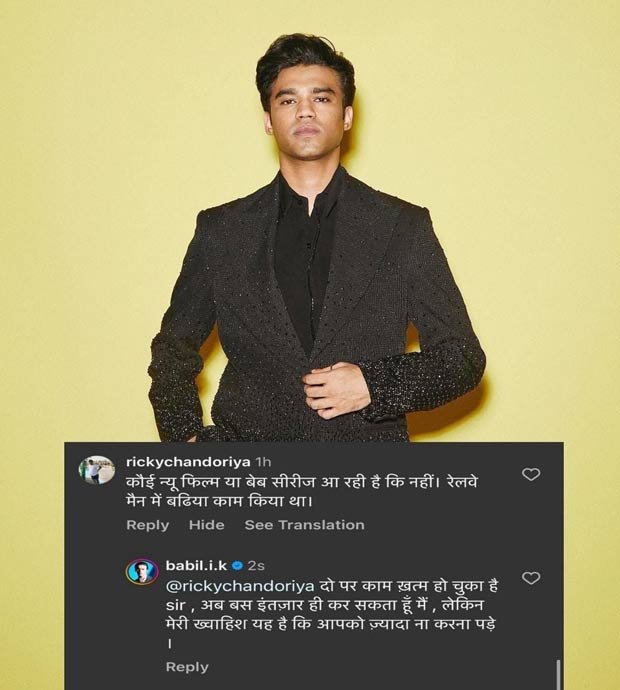This screenshot has height=690, width=620.
Task: Click the 1h timestamp on first comment
Action: tap(263, 462)
